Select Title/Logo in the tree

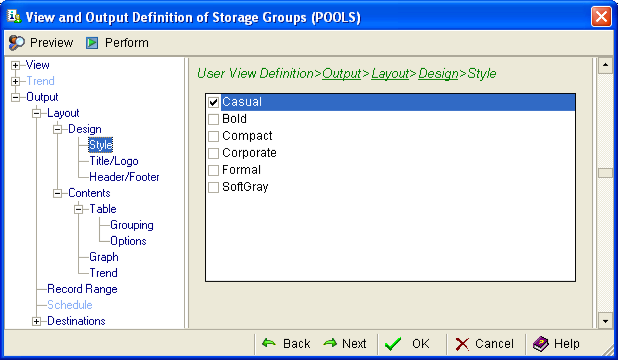pyautogui.click(x=114, y=161)
